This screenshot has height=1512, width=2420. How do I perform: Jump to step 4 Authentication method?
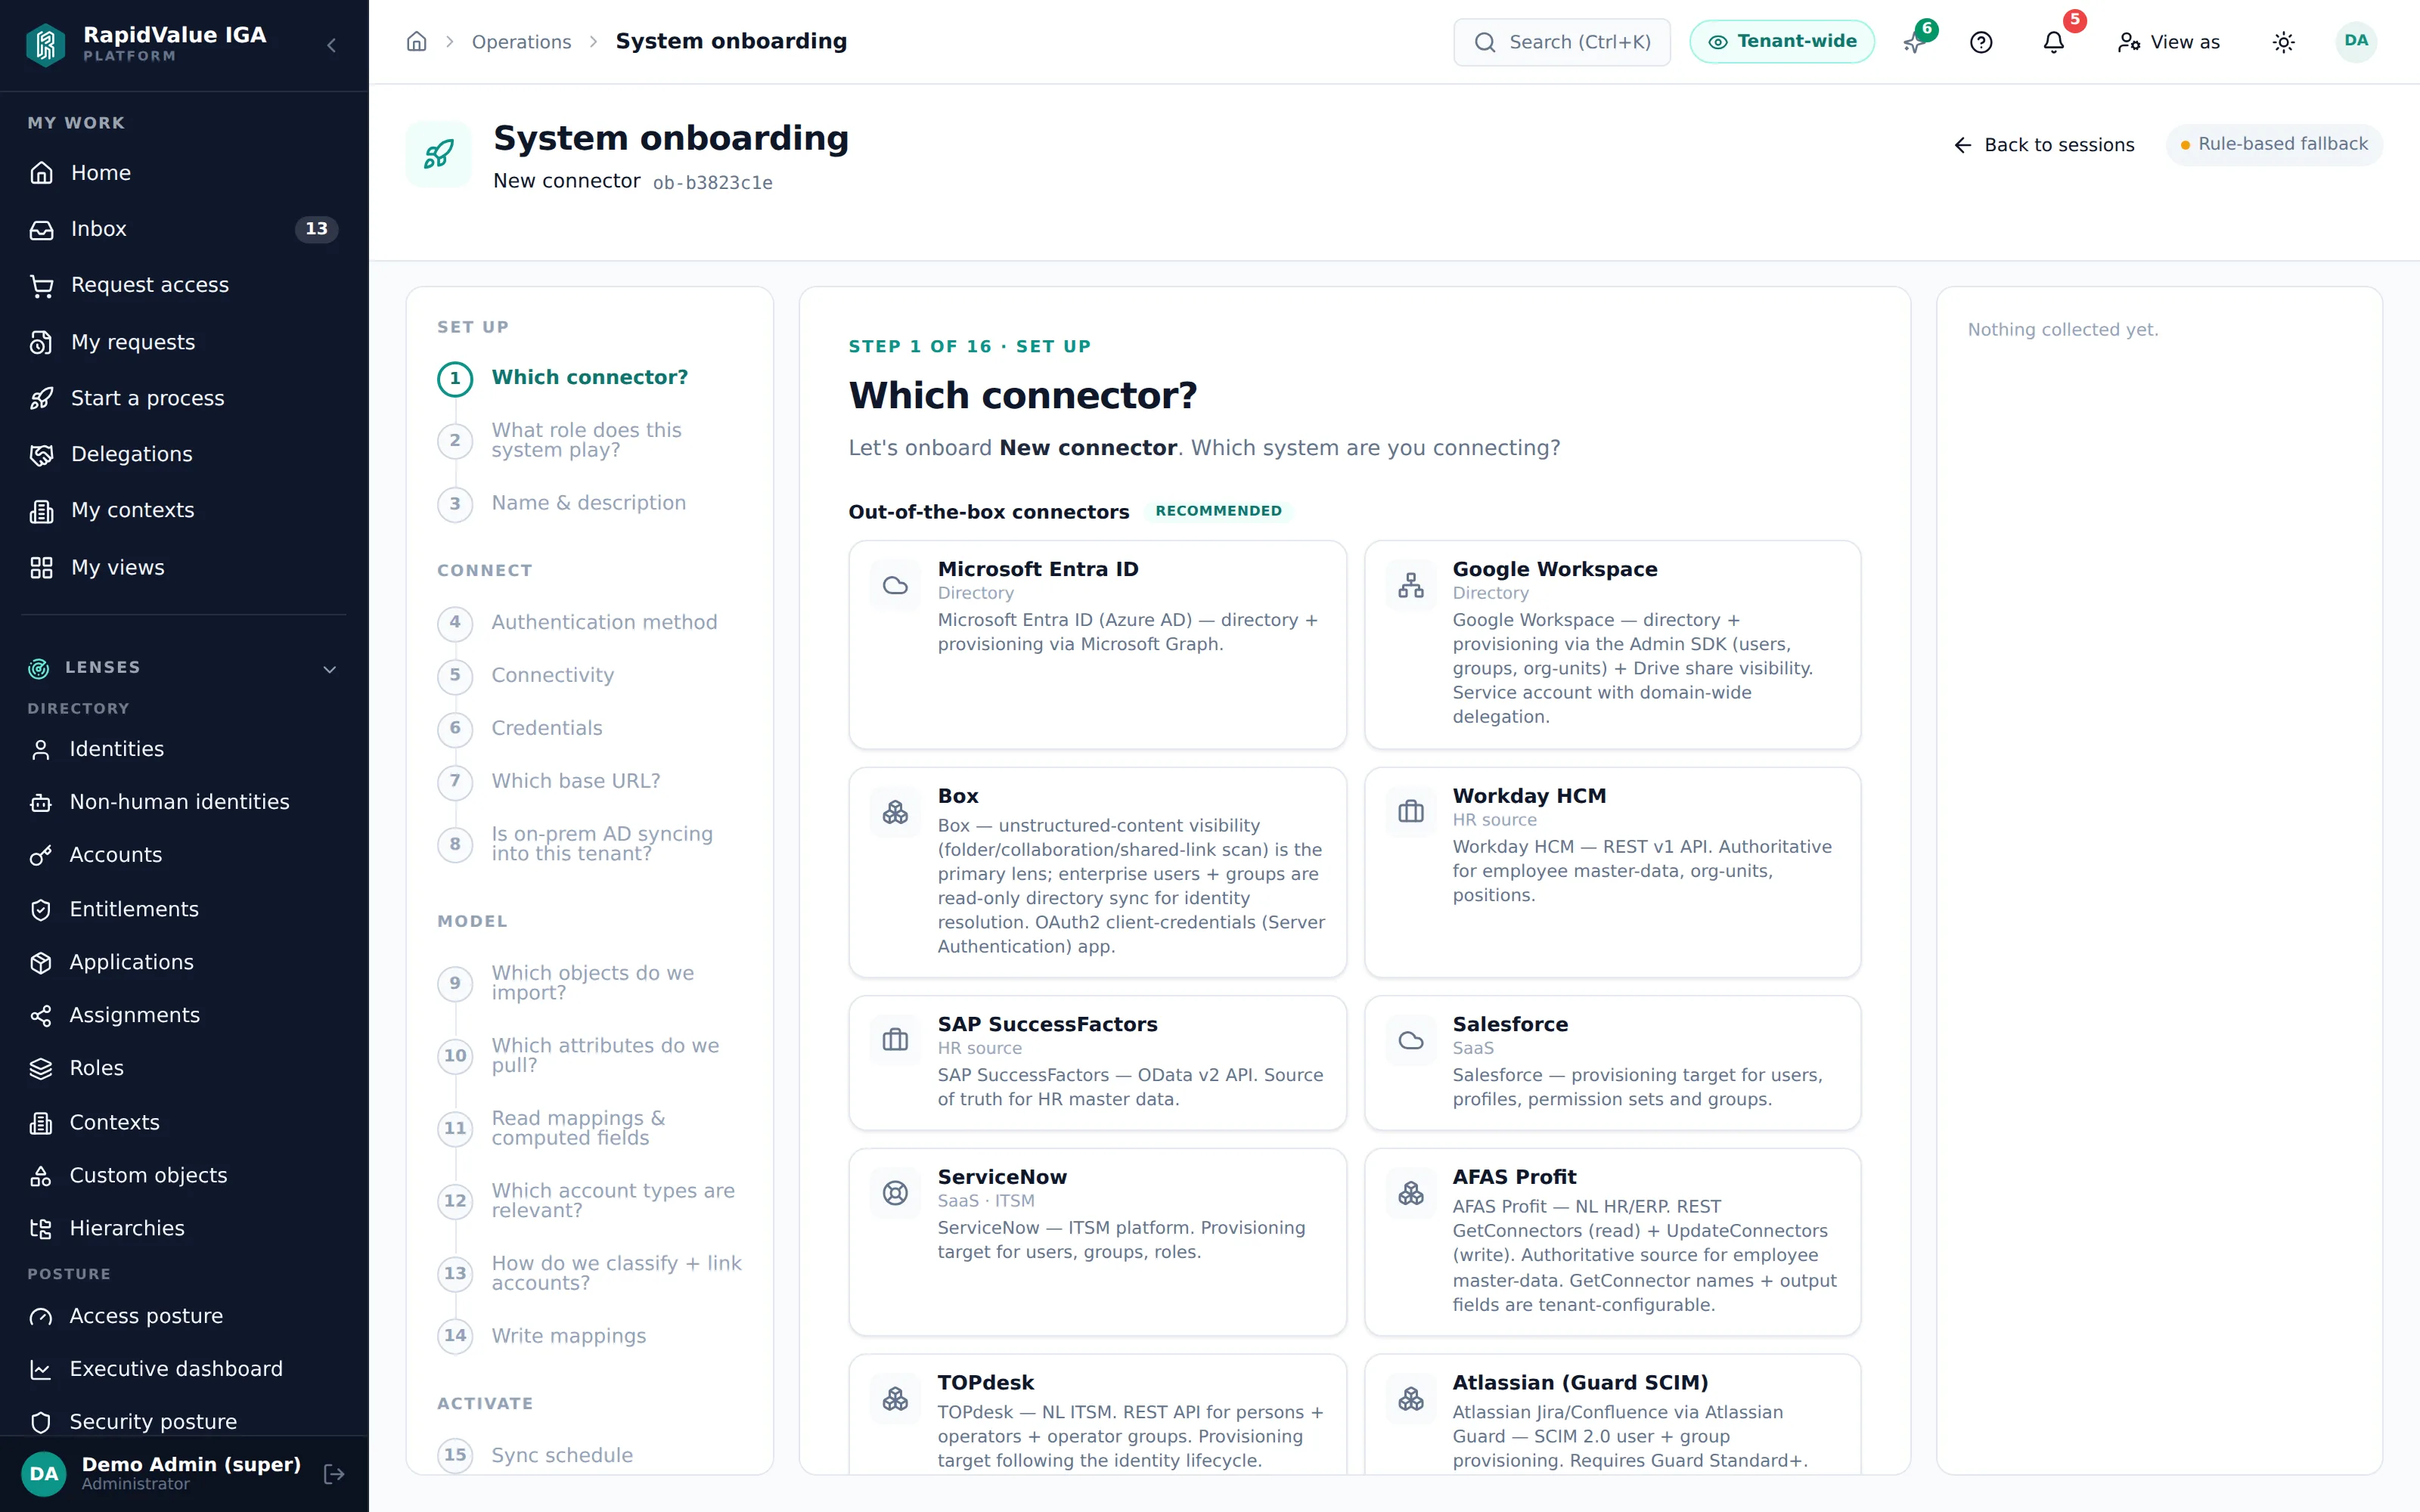click(x=589, y=623)
